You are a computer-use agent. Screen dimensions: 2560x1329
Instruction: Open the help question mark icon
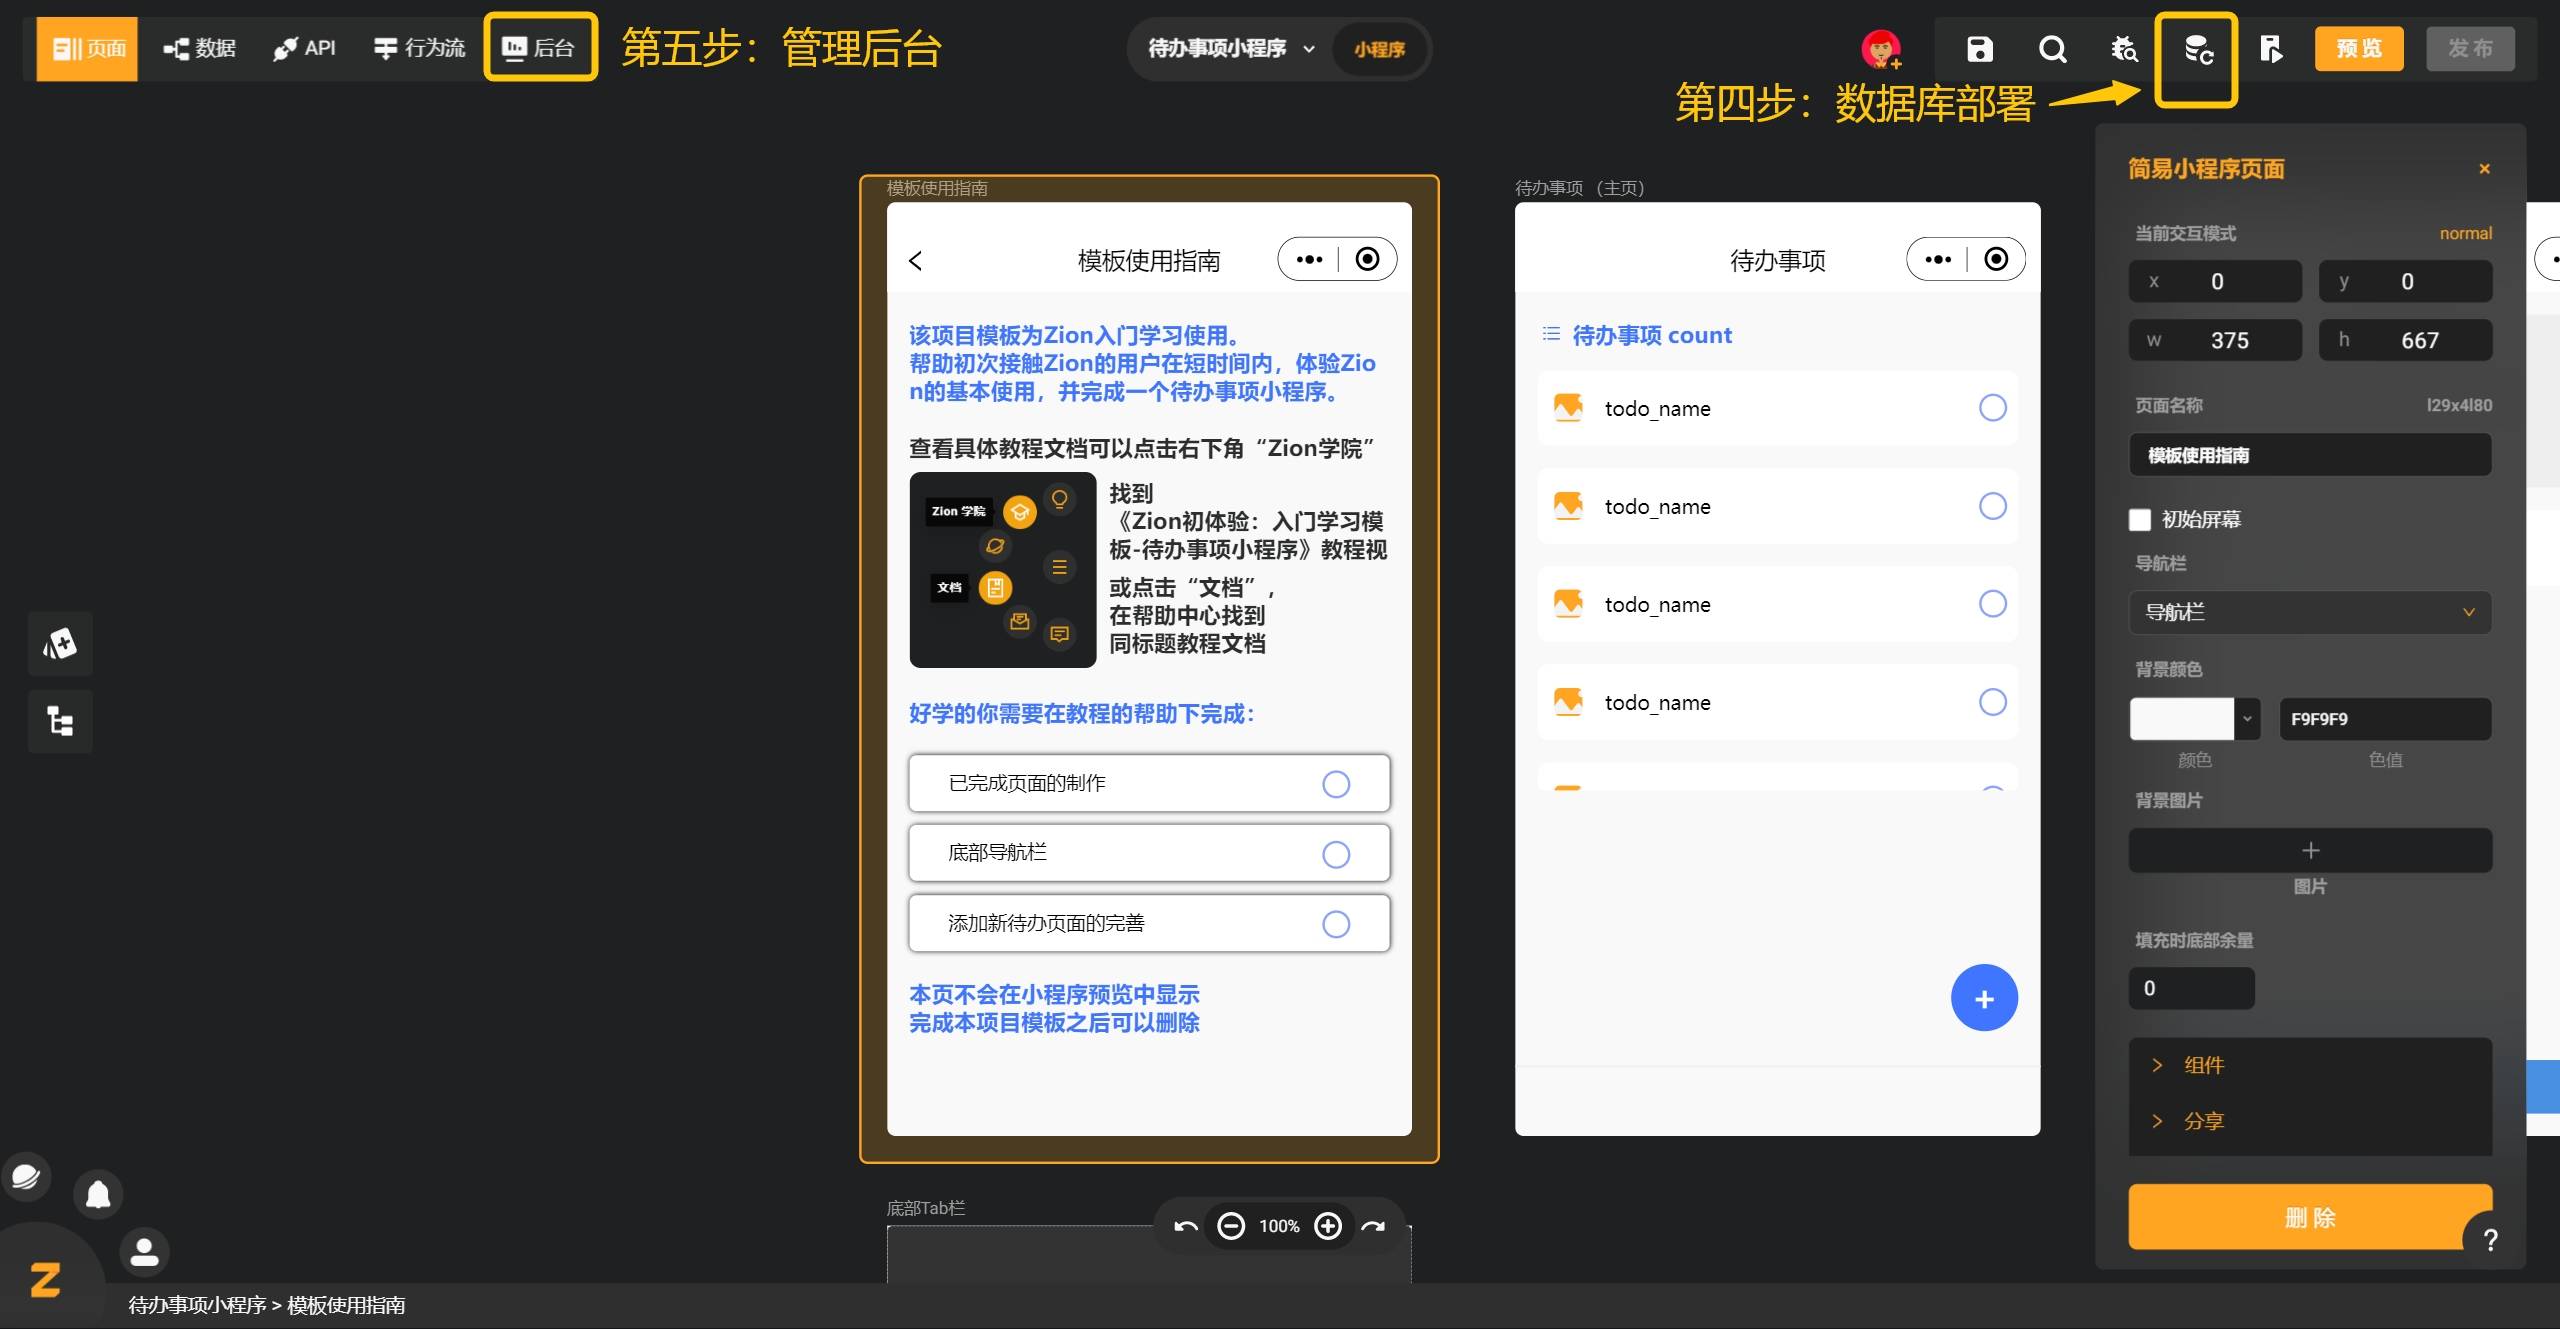point(2490,1240)
